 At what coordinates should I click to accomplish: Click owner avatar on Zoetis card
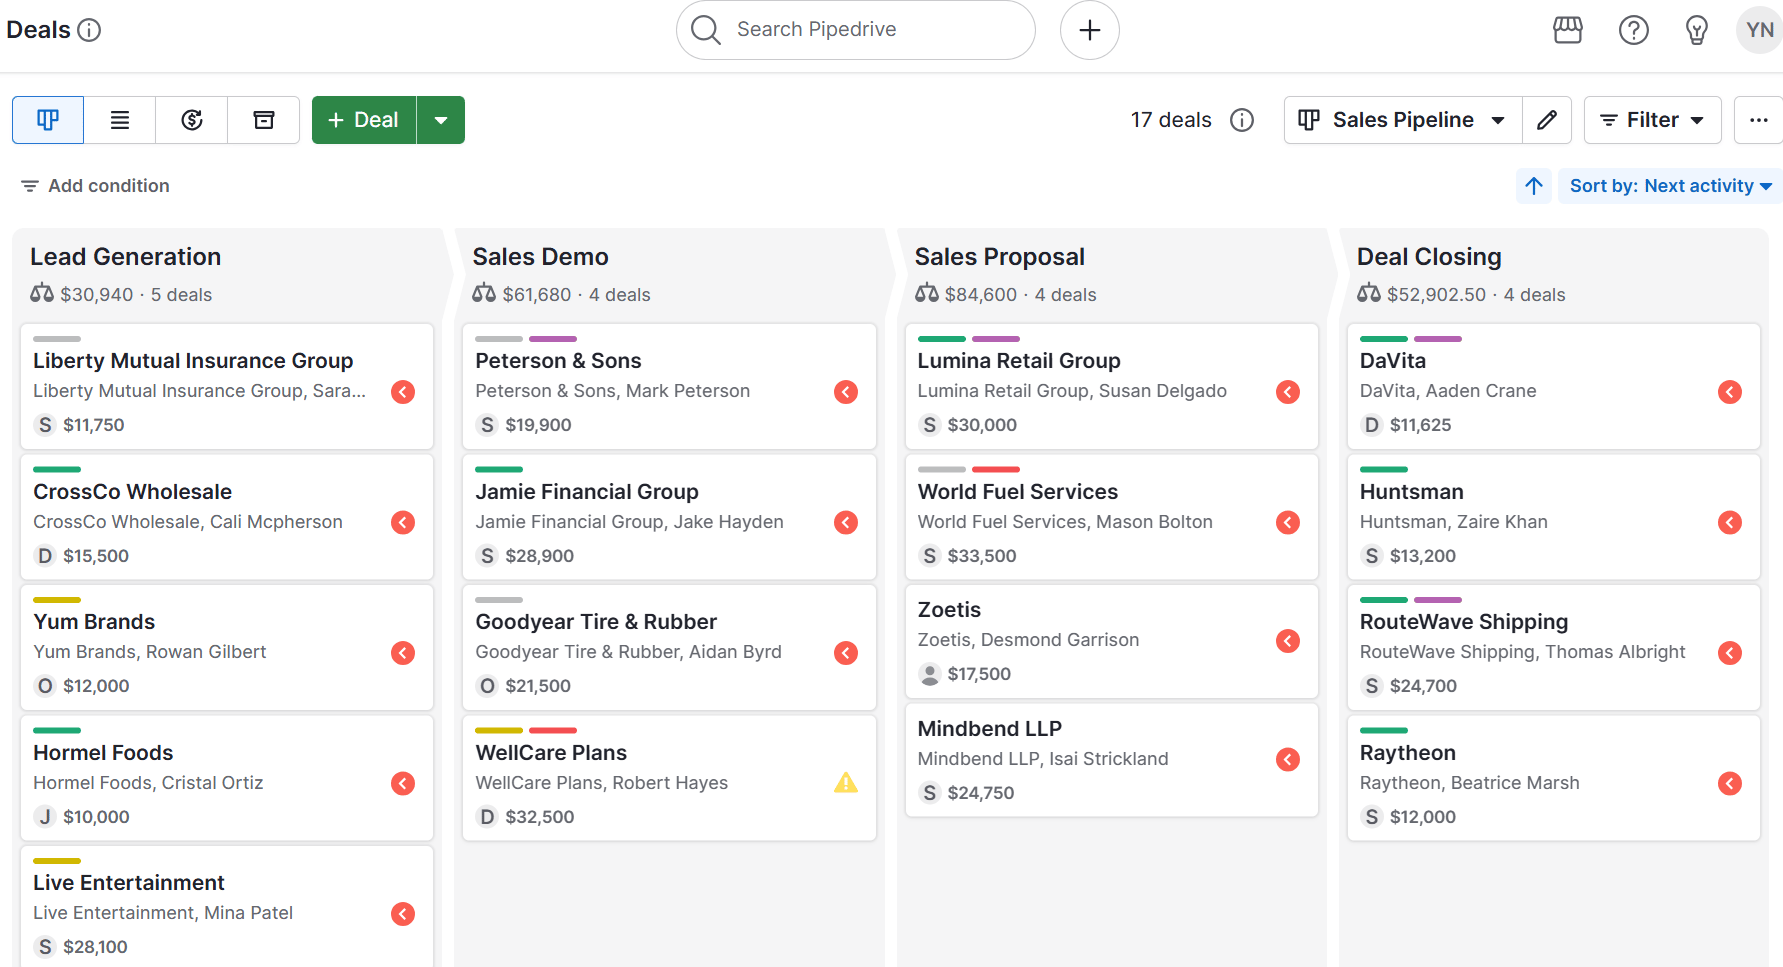point(930,675)
